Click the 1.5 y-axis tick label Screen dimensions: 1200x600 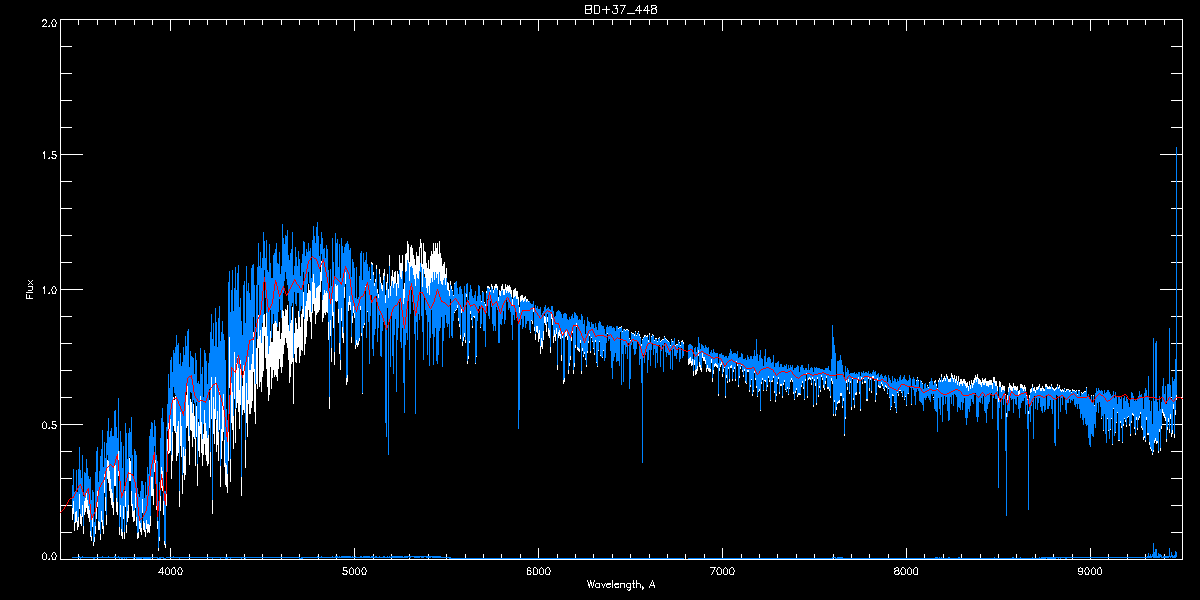tap(48, 155)
